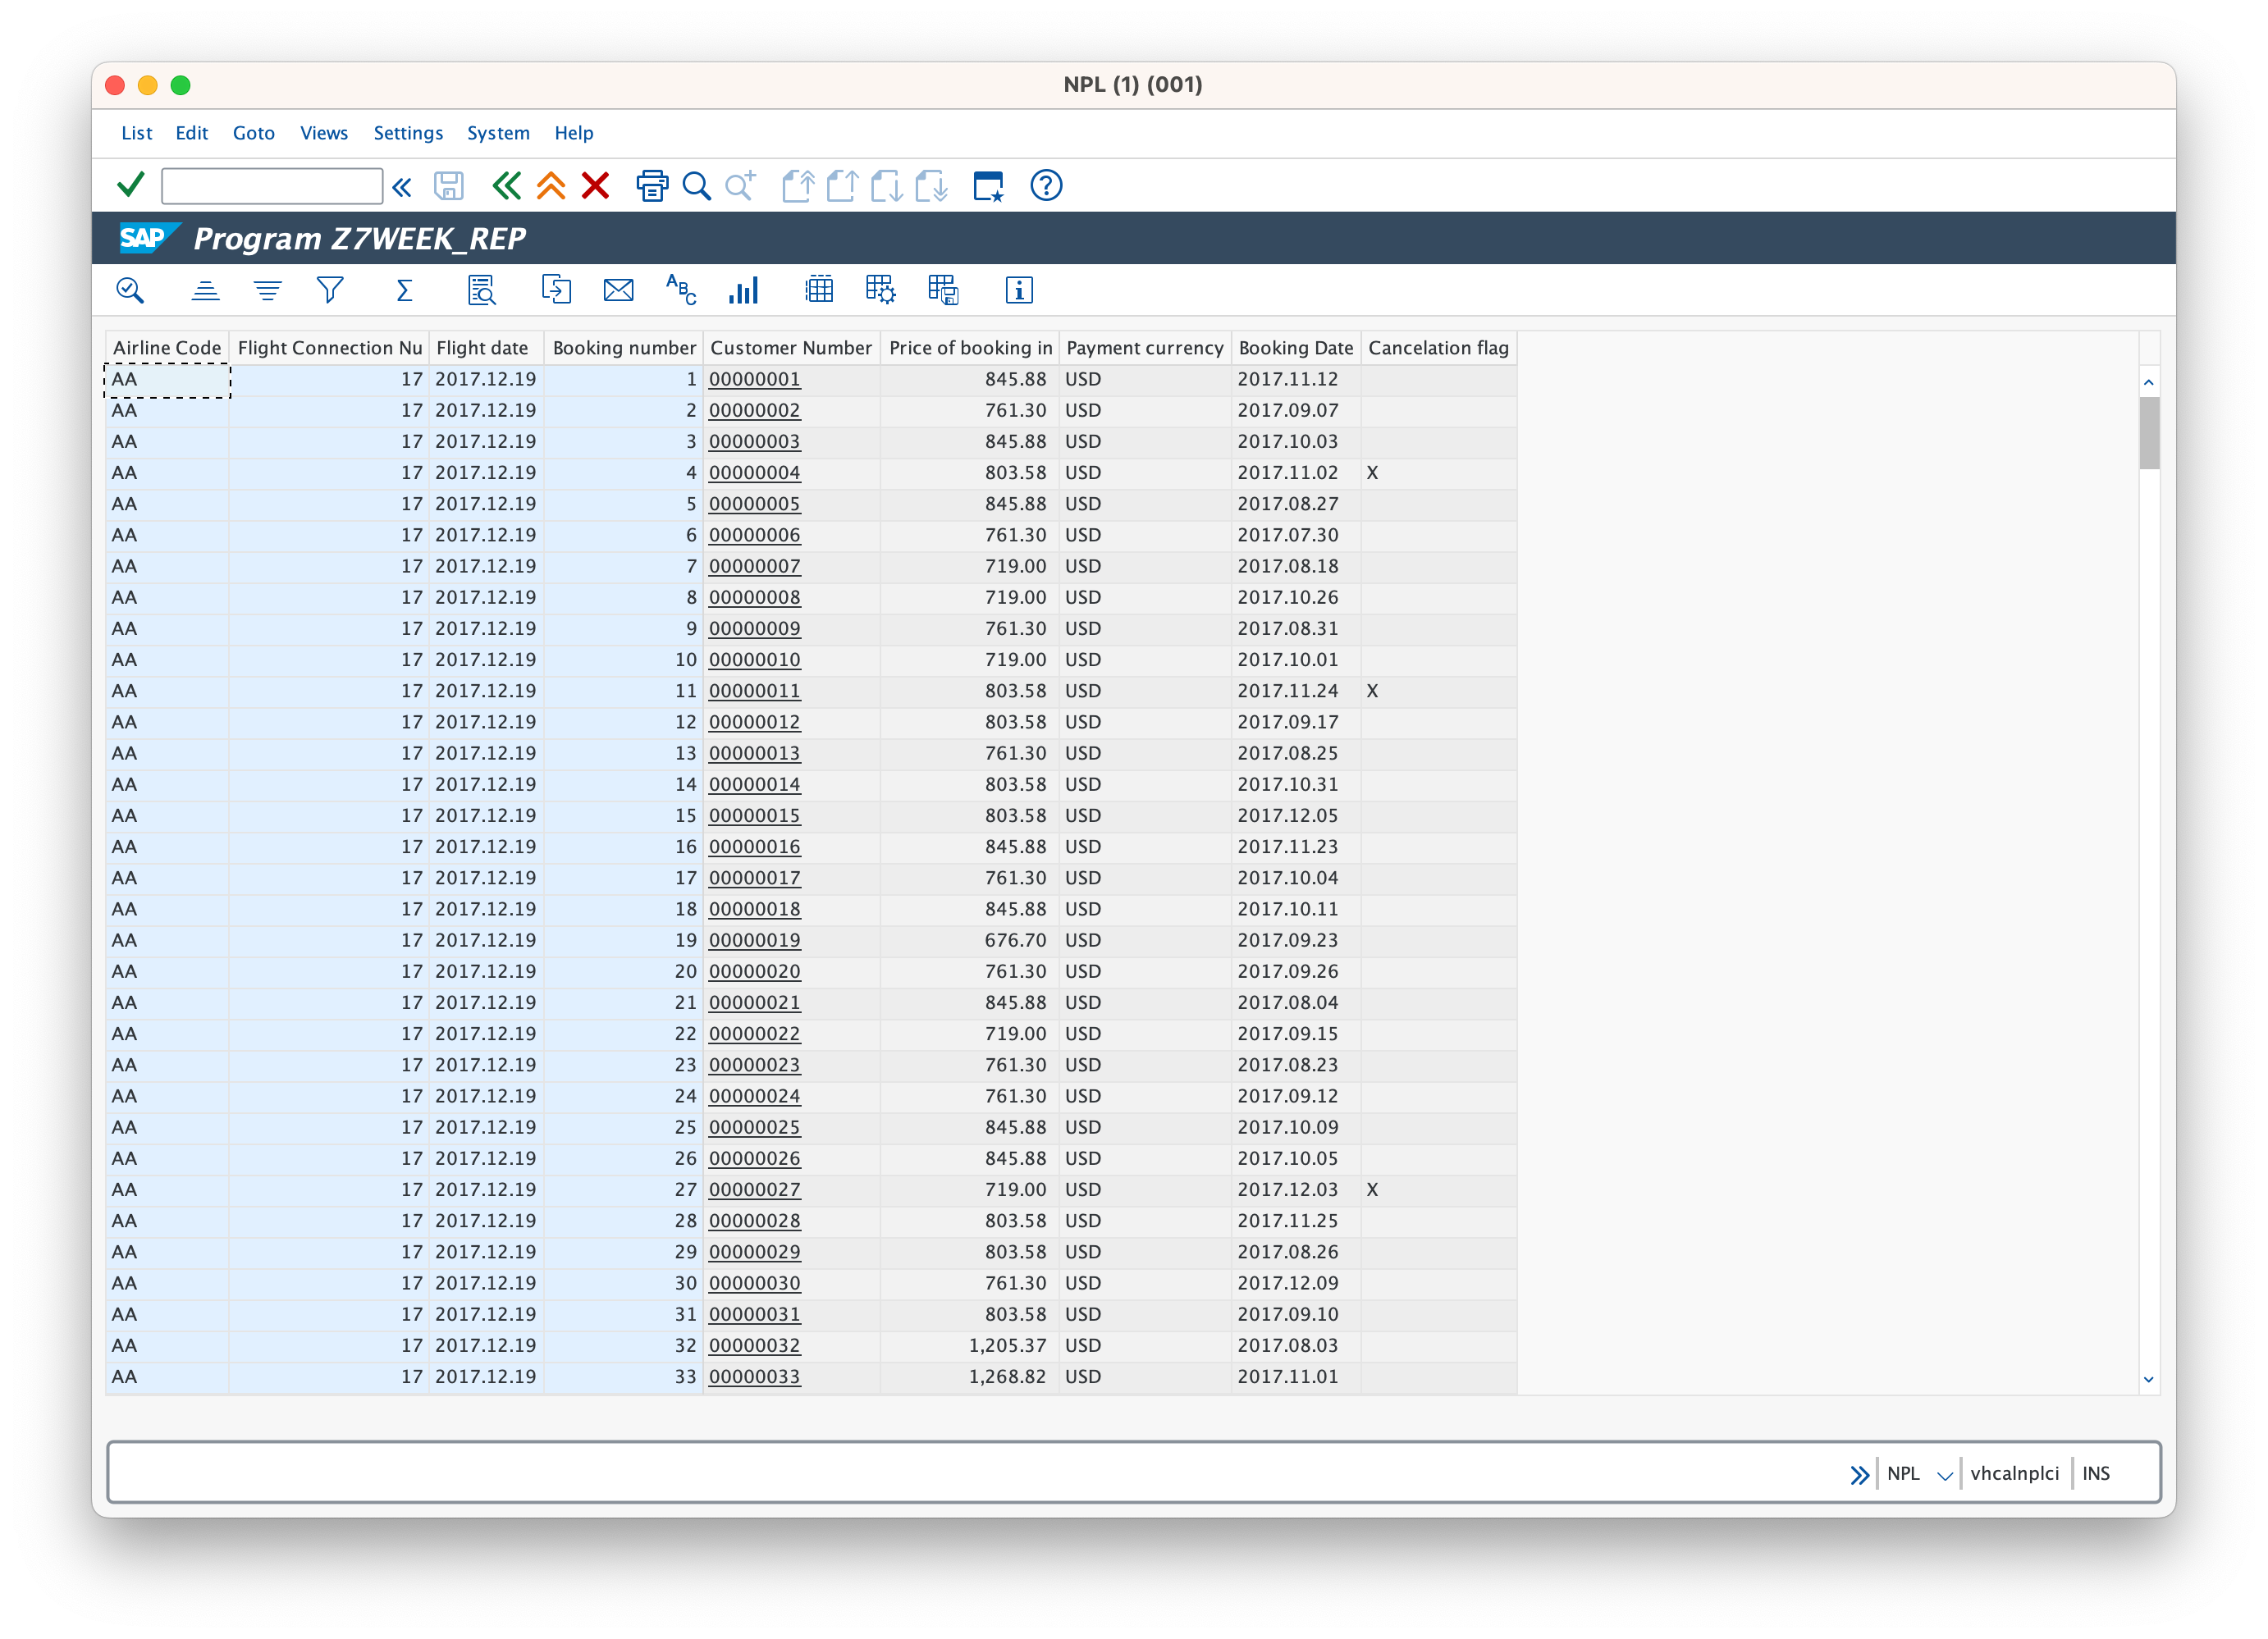Image resolution: width=2268 pixels, height=1639 pixels.
Task: Click the mail recipient envelope icon
Action: tap(618, 290)
